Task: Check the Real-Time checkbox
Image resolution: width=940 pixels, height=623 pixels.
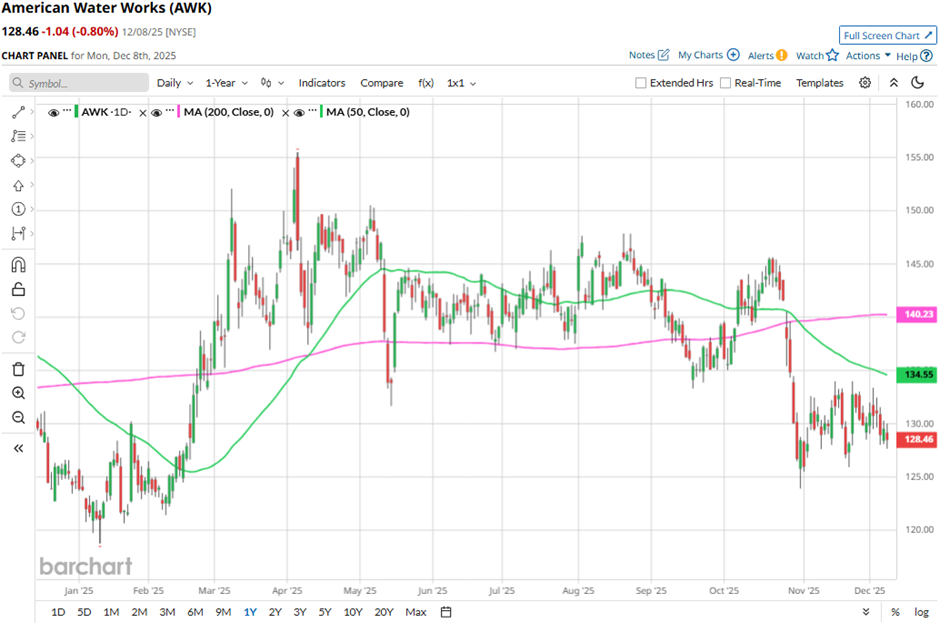Action: pyautogui.click(x=726, y=83)
